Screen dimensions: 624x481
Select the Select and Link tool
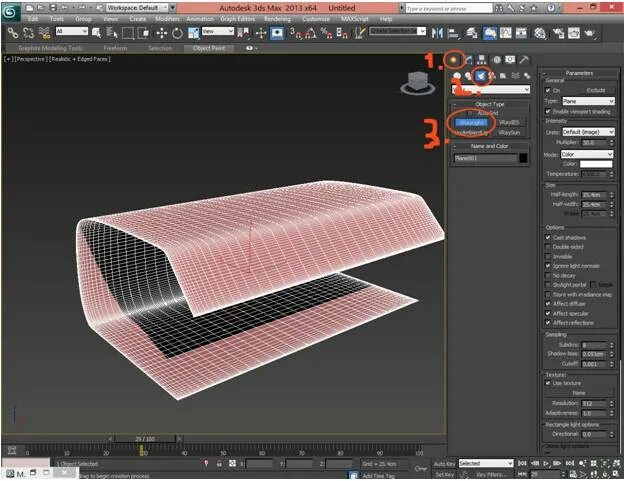tap(13, 33)
